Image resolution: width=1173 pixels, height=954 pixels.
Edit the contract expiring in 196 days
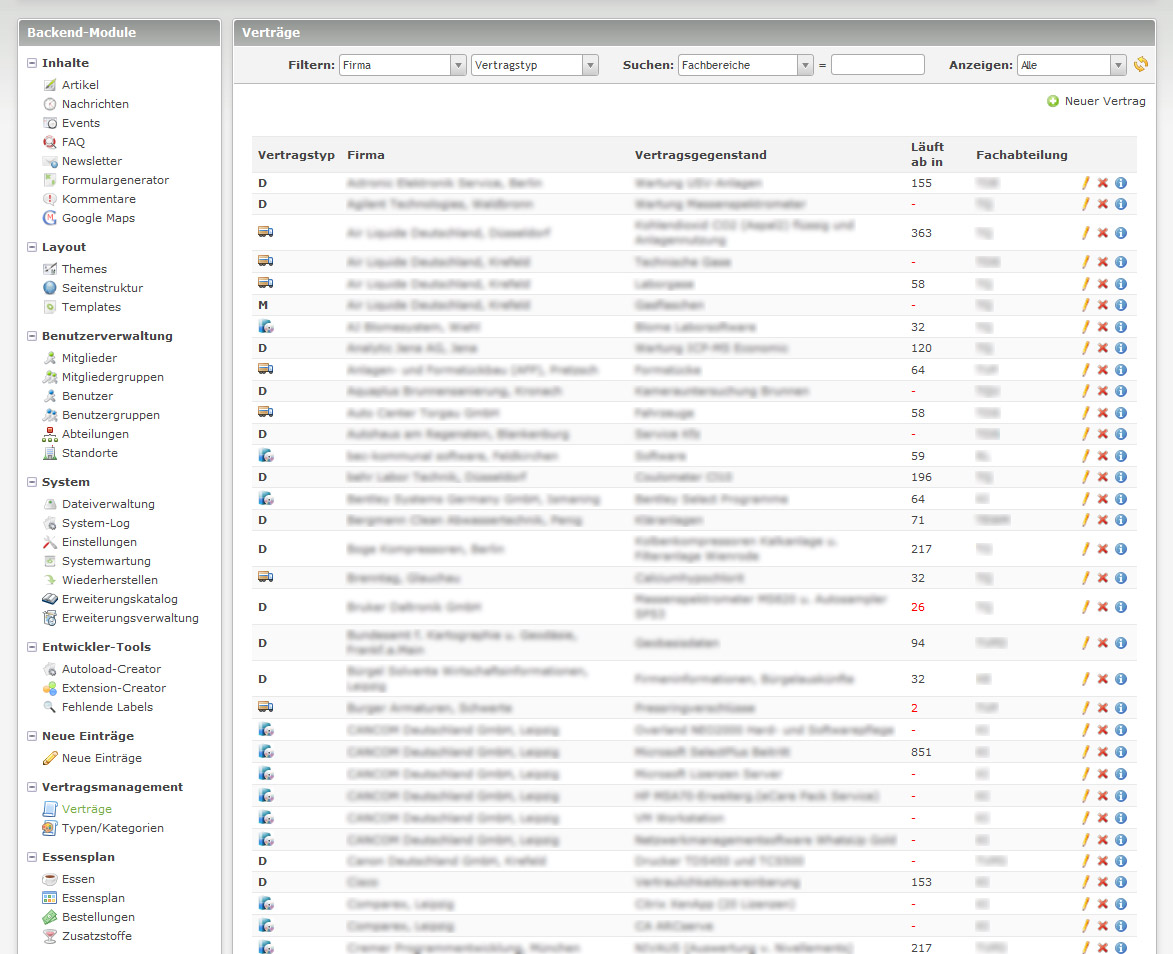(1085, 477)
